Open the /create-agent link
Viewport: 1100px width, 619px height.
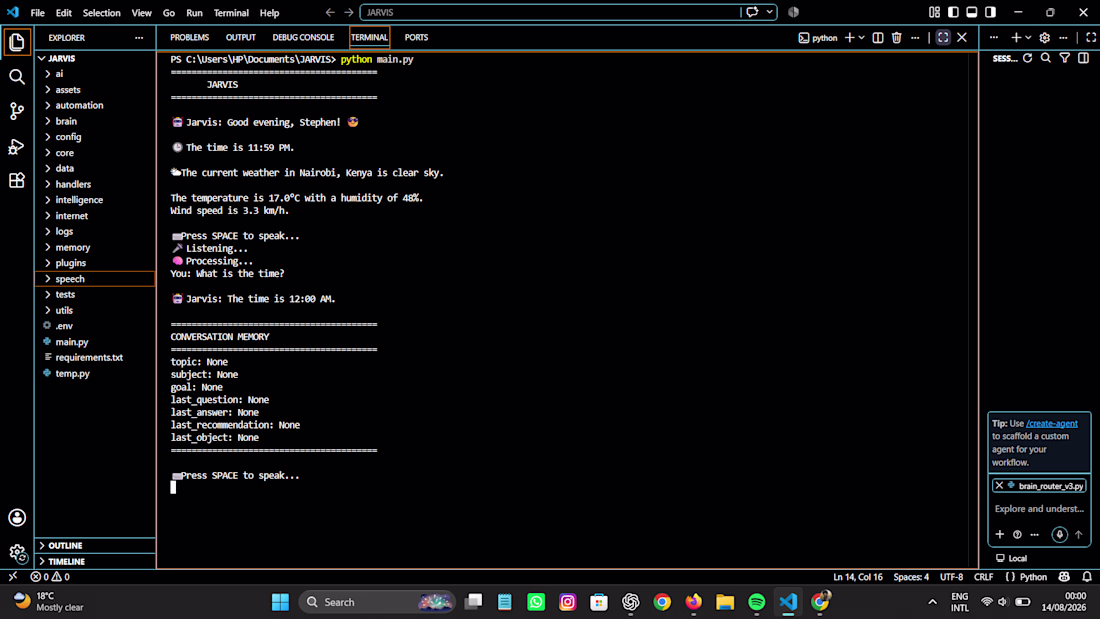click(x=1052, y=423)
